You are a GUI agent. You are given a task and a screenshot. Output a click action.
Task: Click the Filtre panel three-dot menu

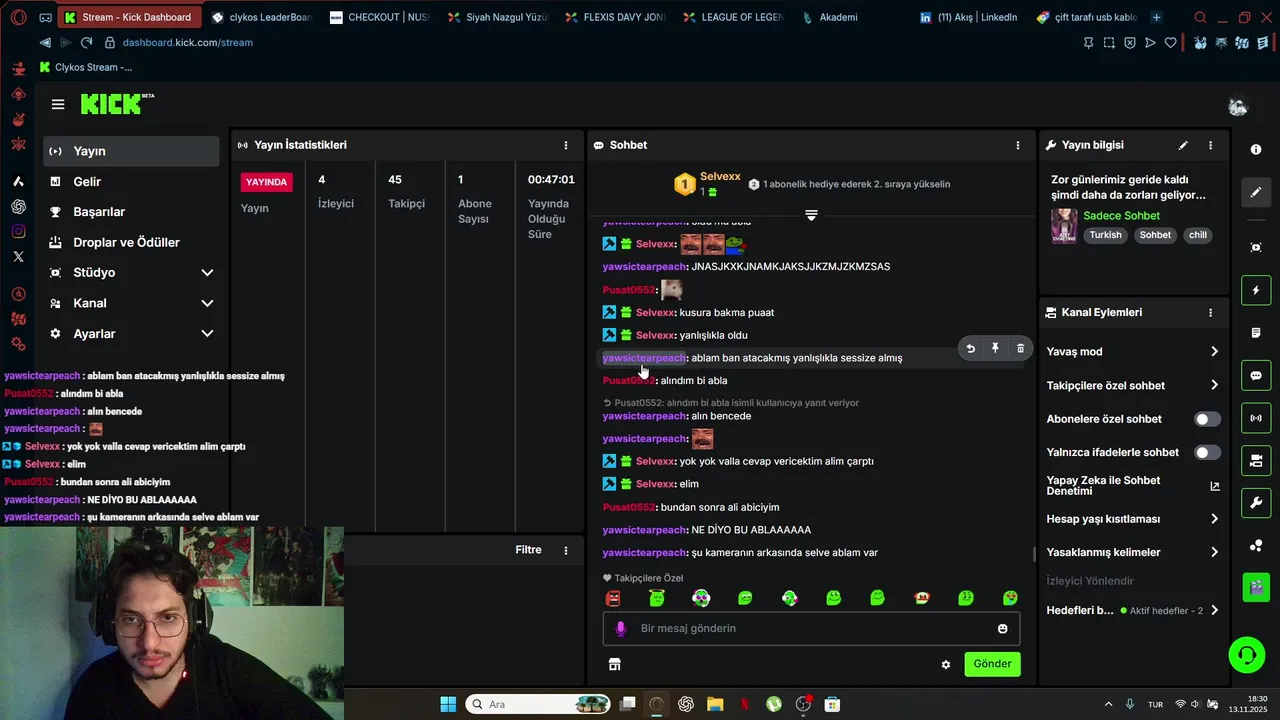566,550
